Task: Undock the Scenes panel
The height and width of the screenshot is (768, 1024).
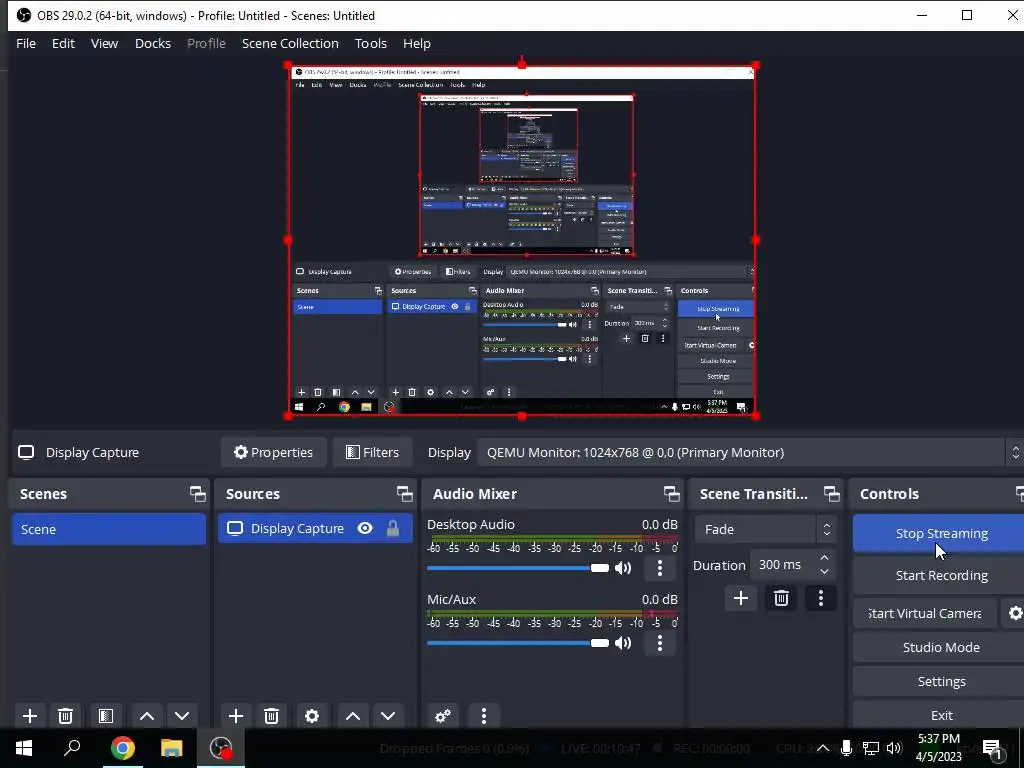Action: (197, 494)
